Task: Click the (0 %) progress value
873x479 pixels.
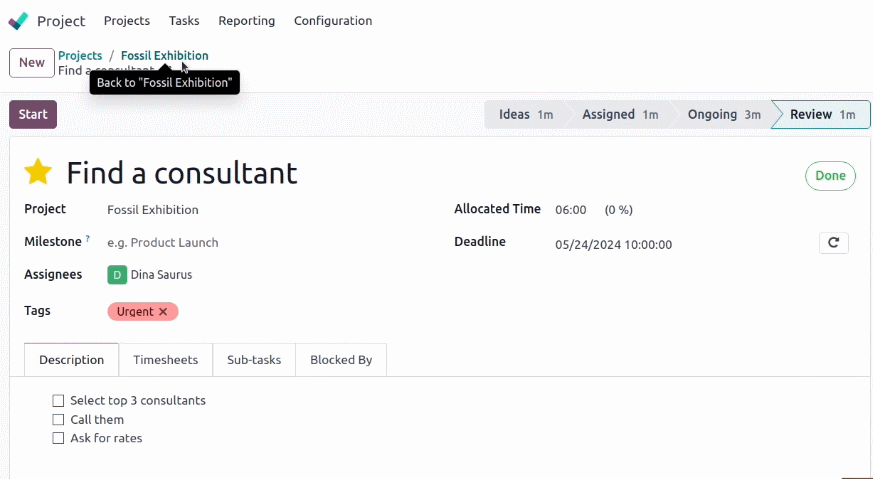Action: 619,210
